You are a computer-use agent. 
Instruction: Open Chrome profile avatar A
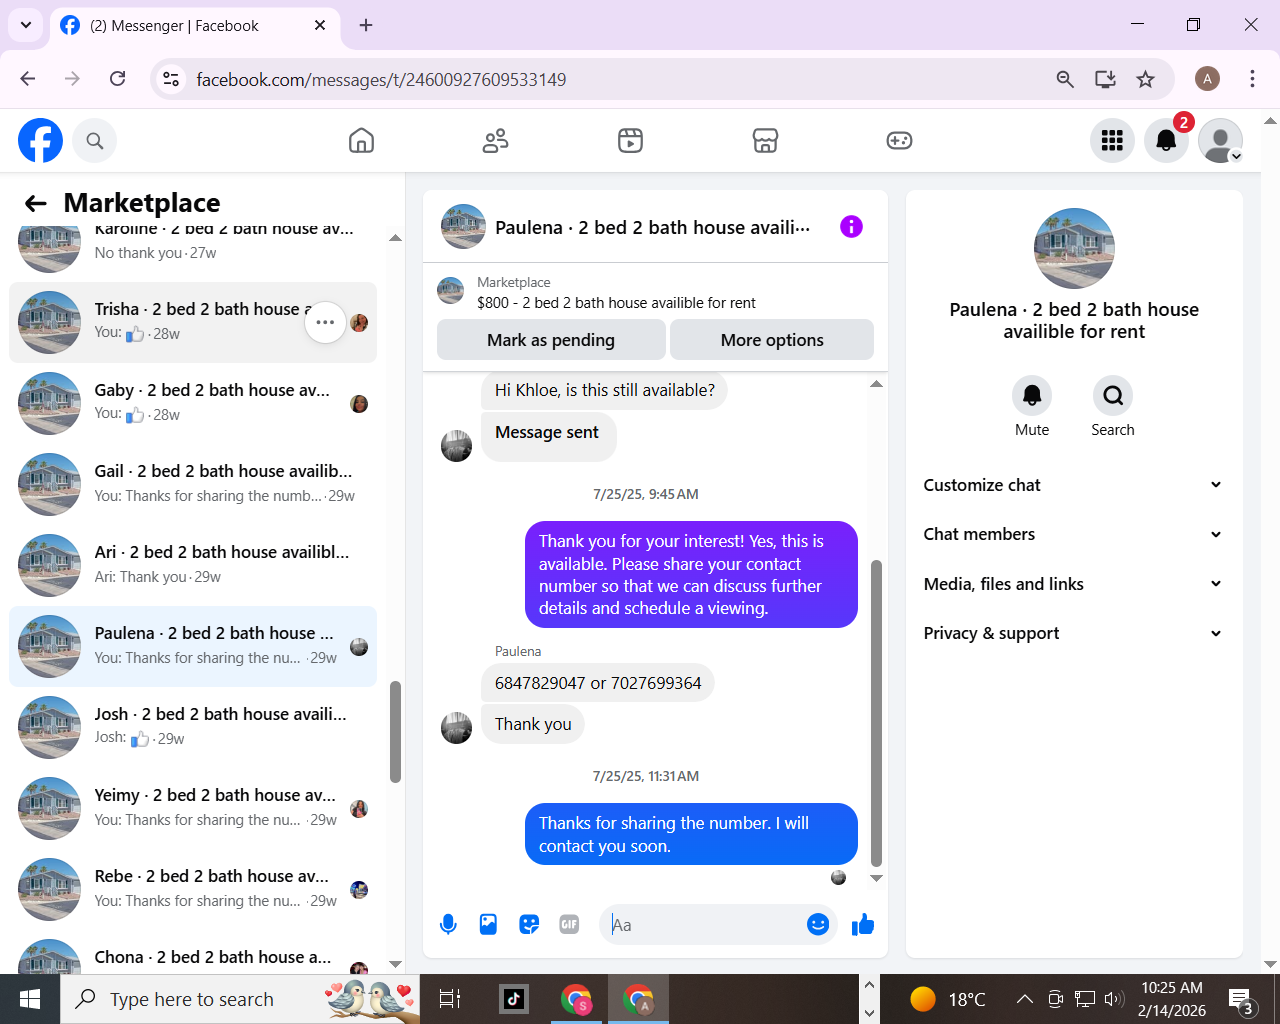(x=1207, y=79)
